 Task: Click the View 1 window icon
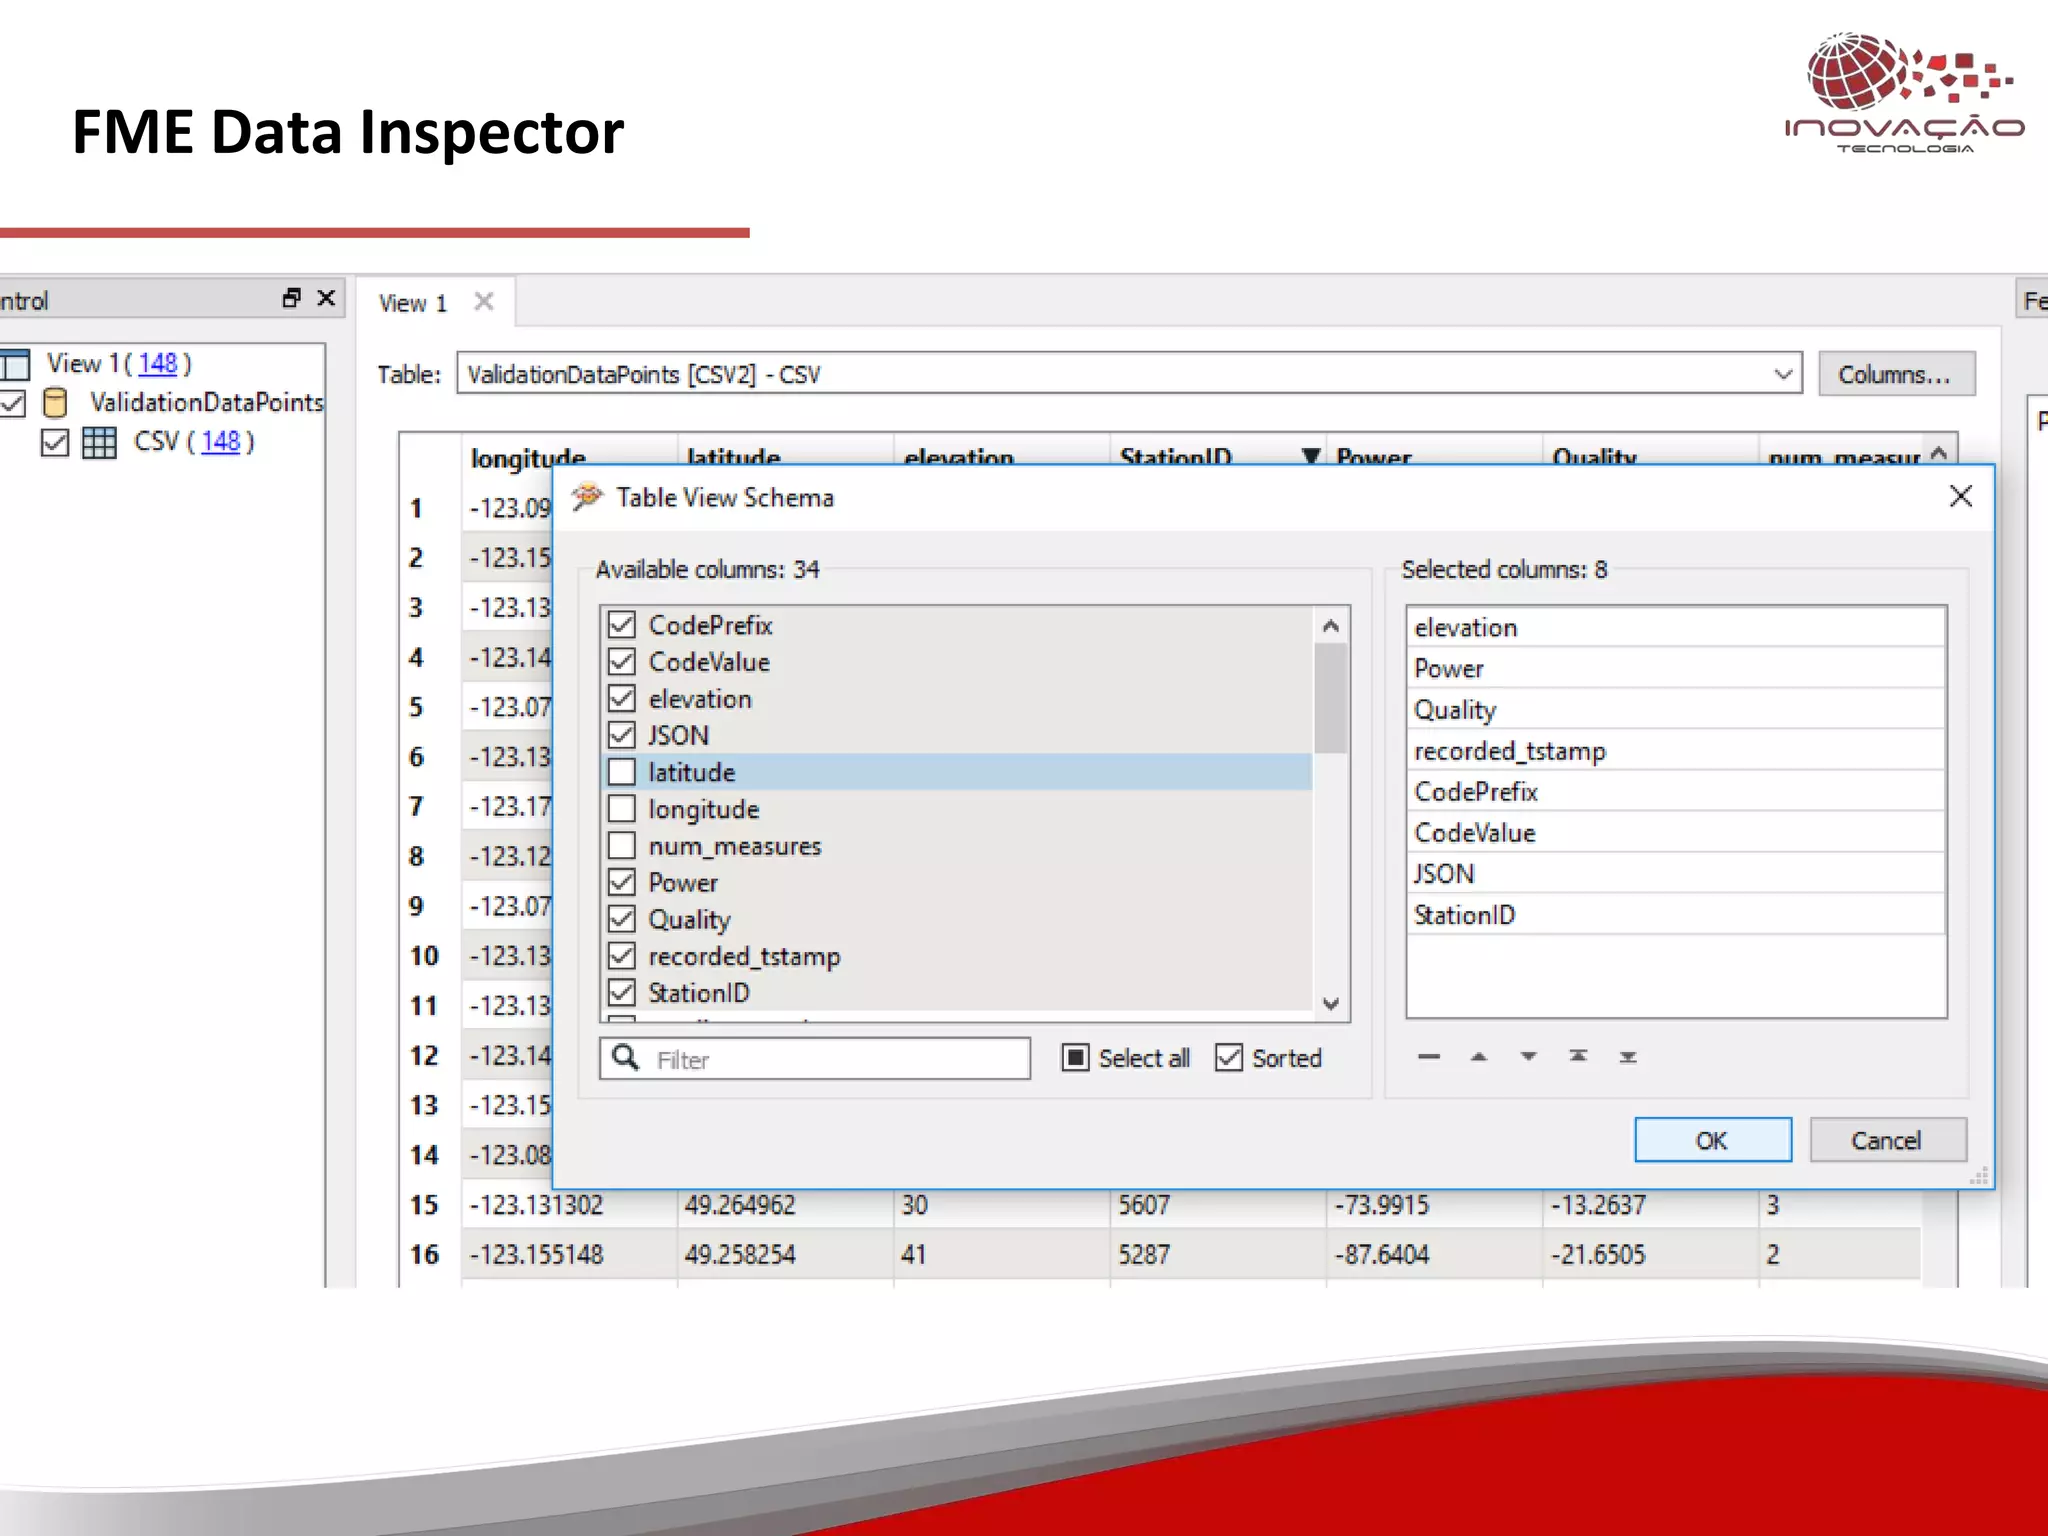coord(14,364)
